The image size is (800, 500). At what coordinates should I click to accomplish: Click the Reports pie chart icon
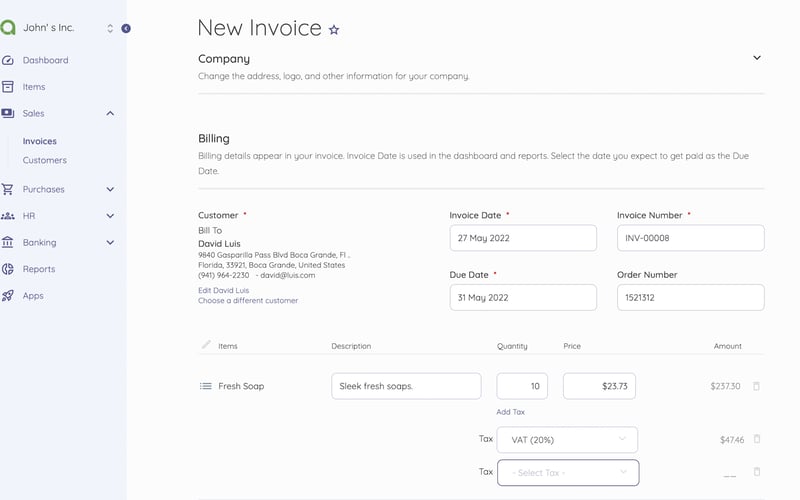click(x=8, y=269)
